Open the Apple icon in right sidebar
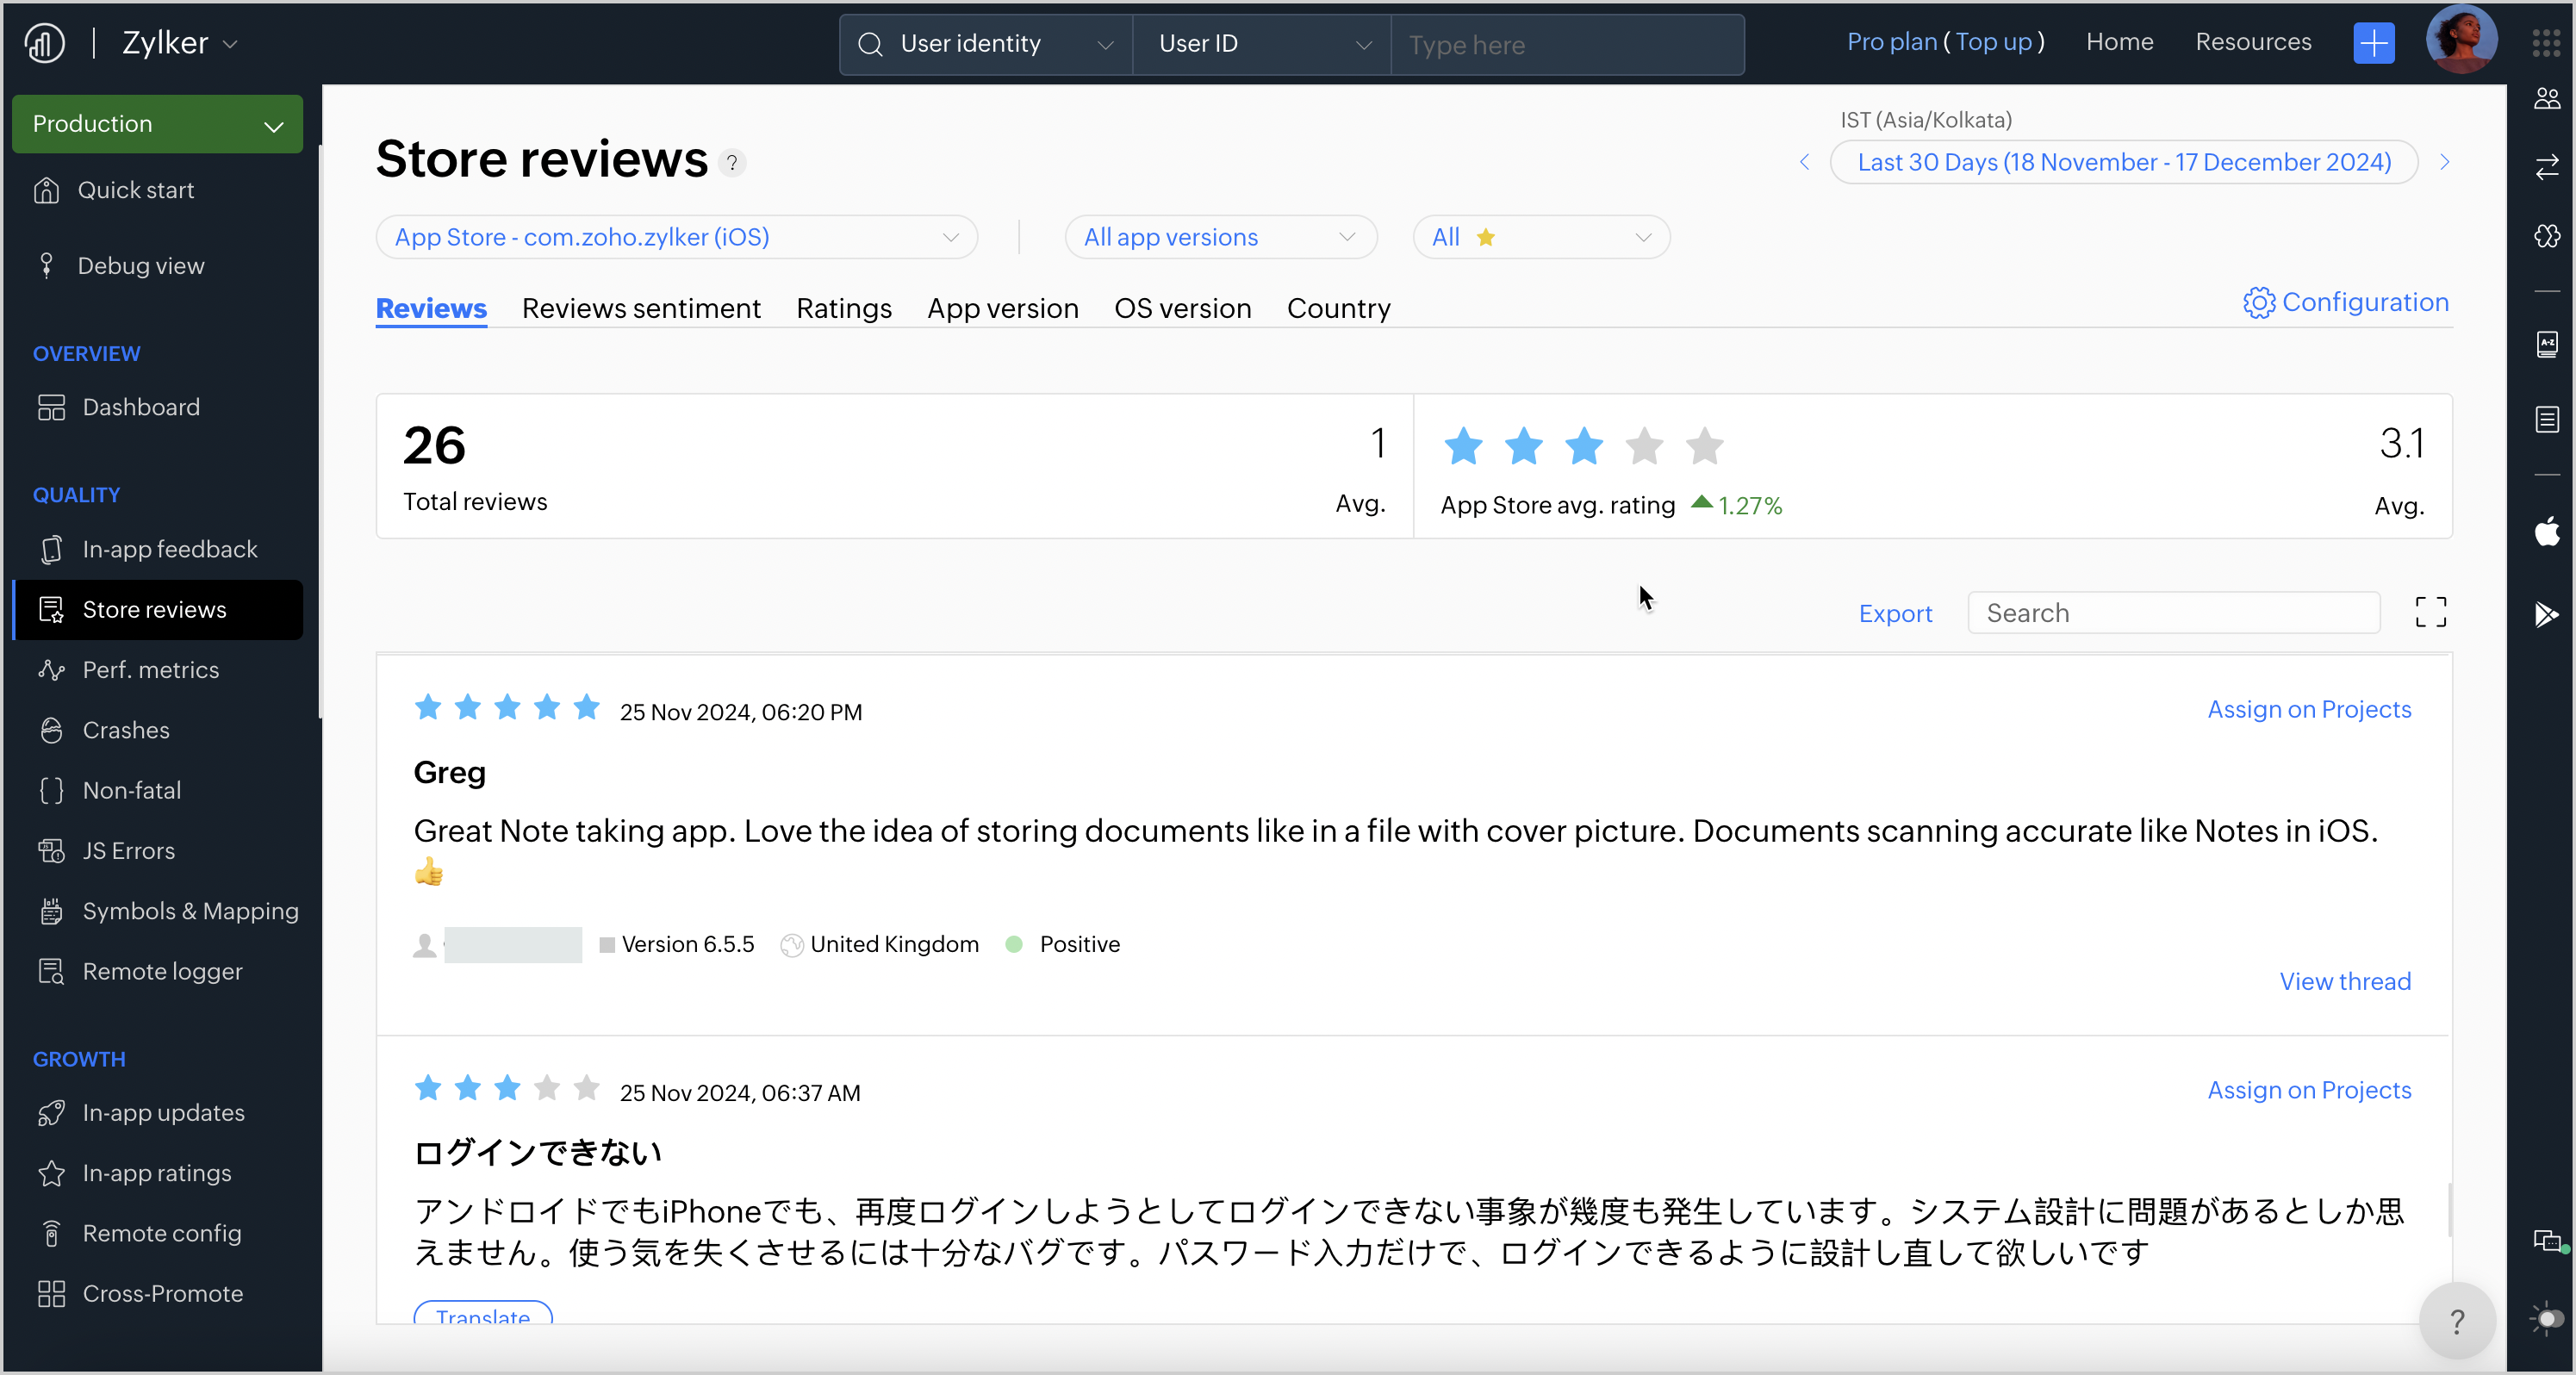This screenshot has width=2576, height=1375. pos(2547,532)
